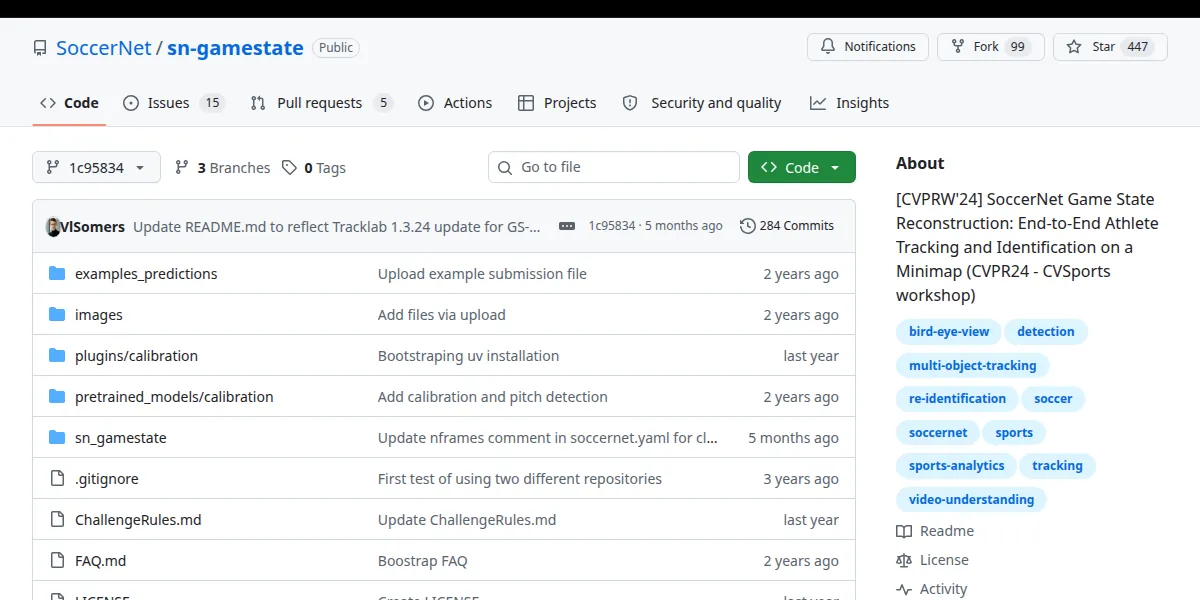Image resolution: width=1200 pixels, height=600 pixels.
Task: Open the Actions tab
Action: pyautogui.click(x=455, y=103)
